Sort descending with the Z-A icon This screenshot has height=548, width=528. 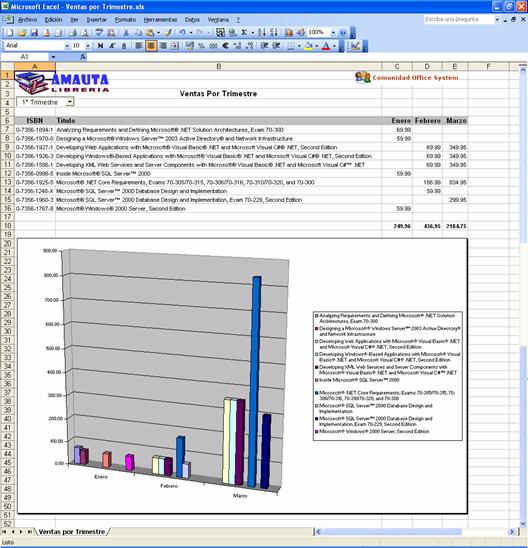(274, 33)
